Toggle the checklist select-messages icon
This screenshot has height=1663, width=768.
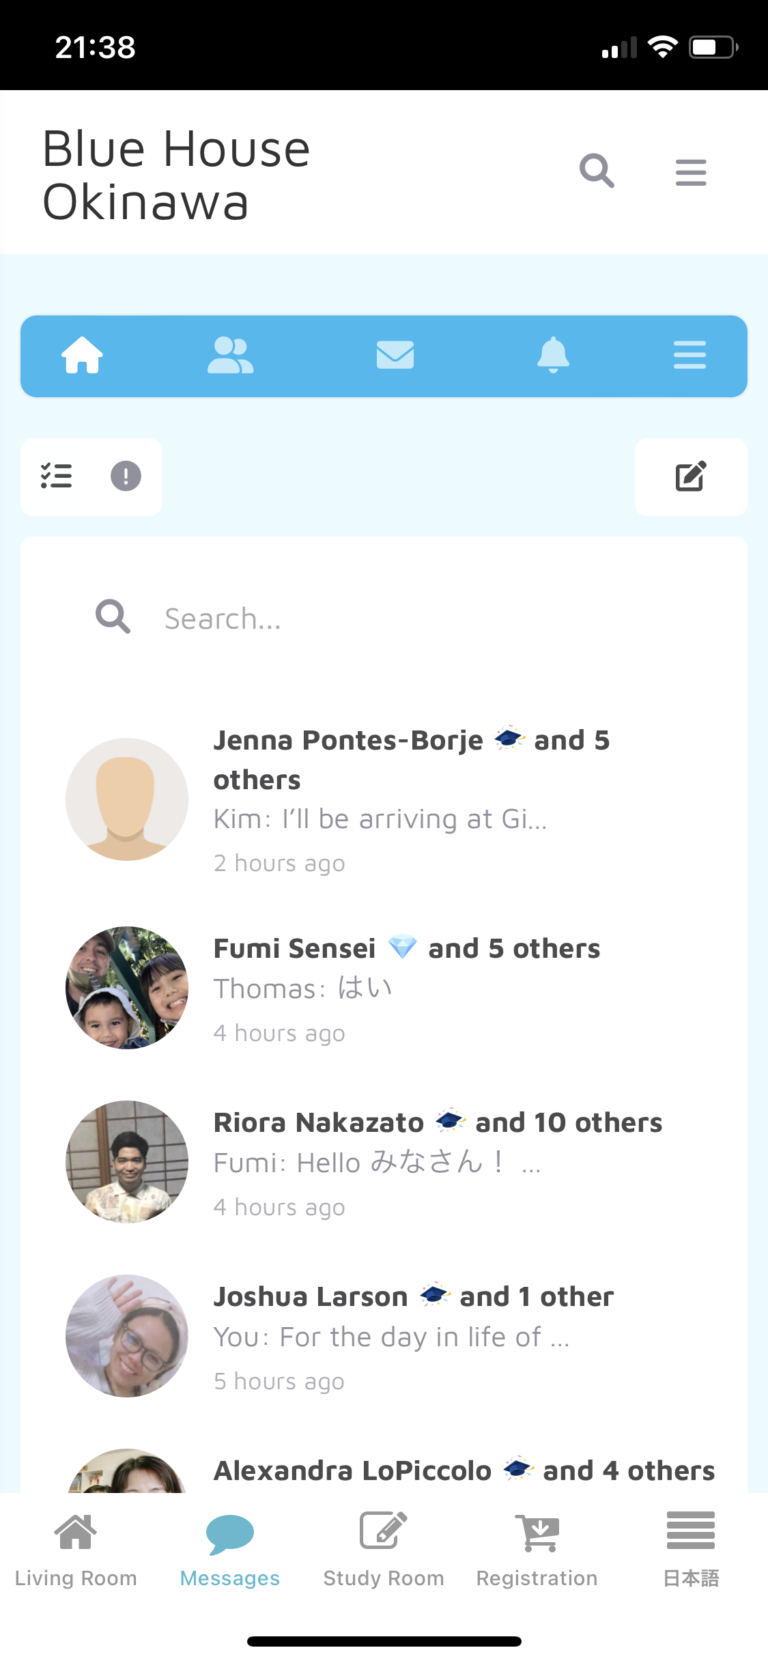[x=57, y=476]
